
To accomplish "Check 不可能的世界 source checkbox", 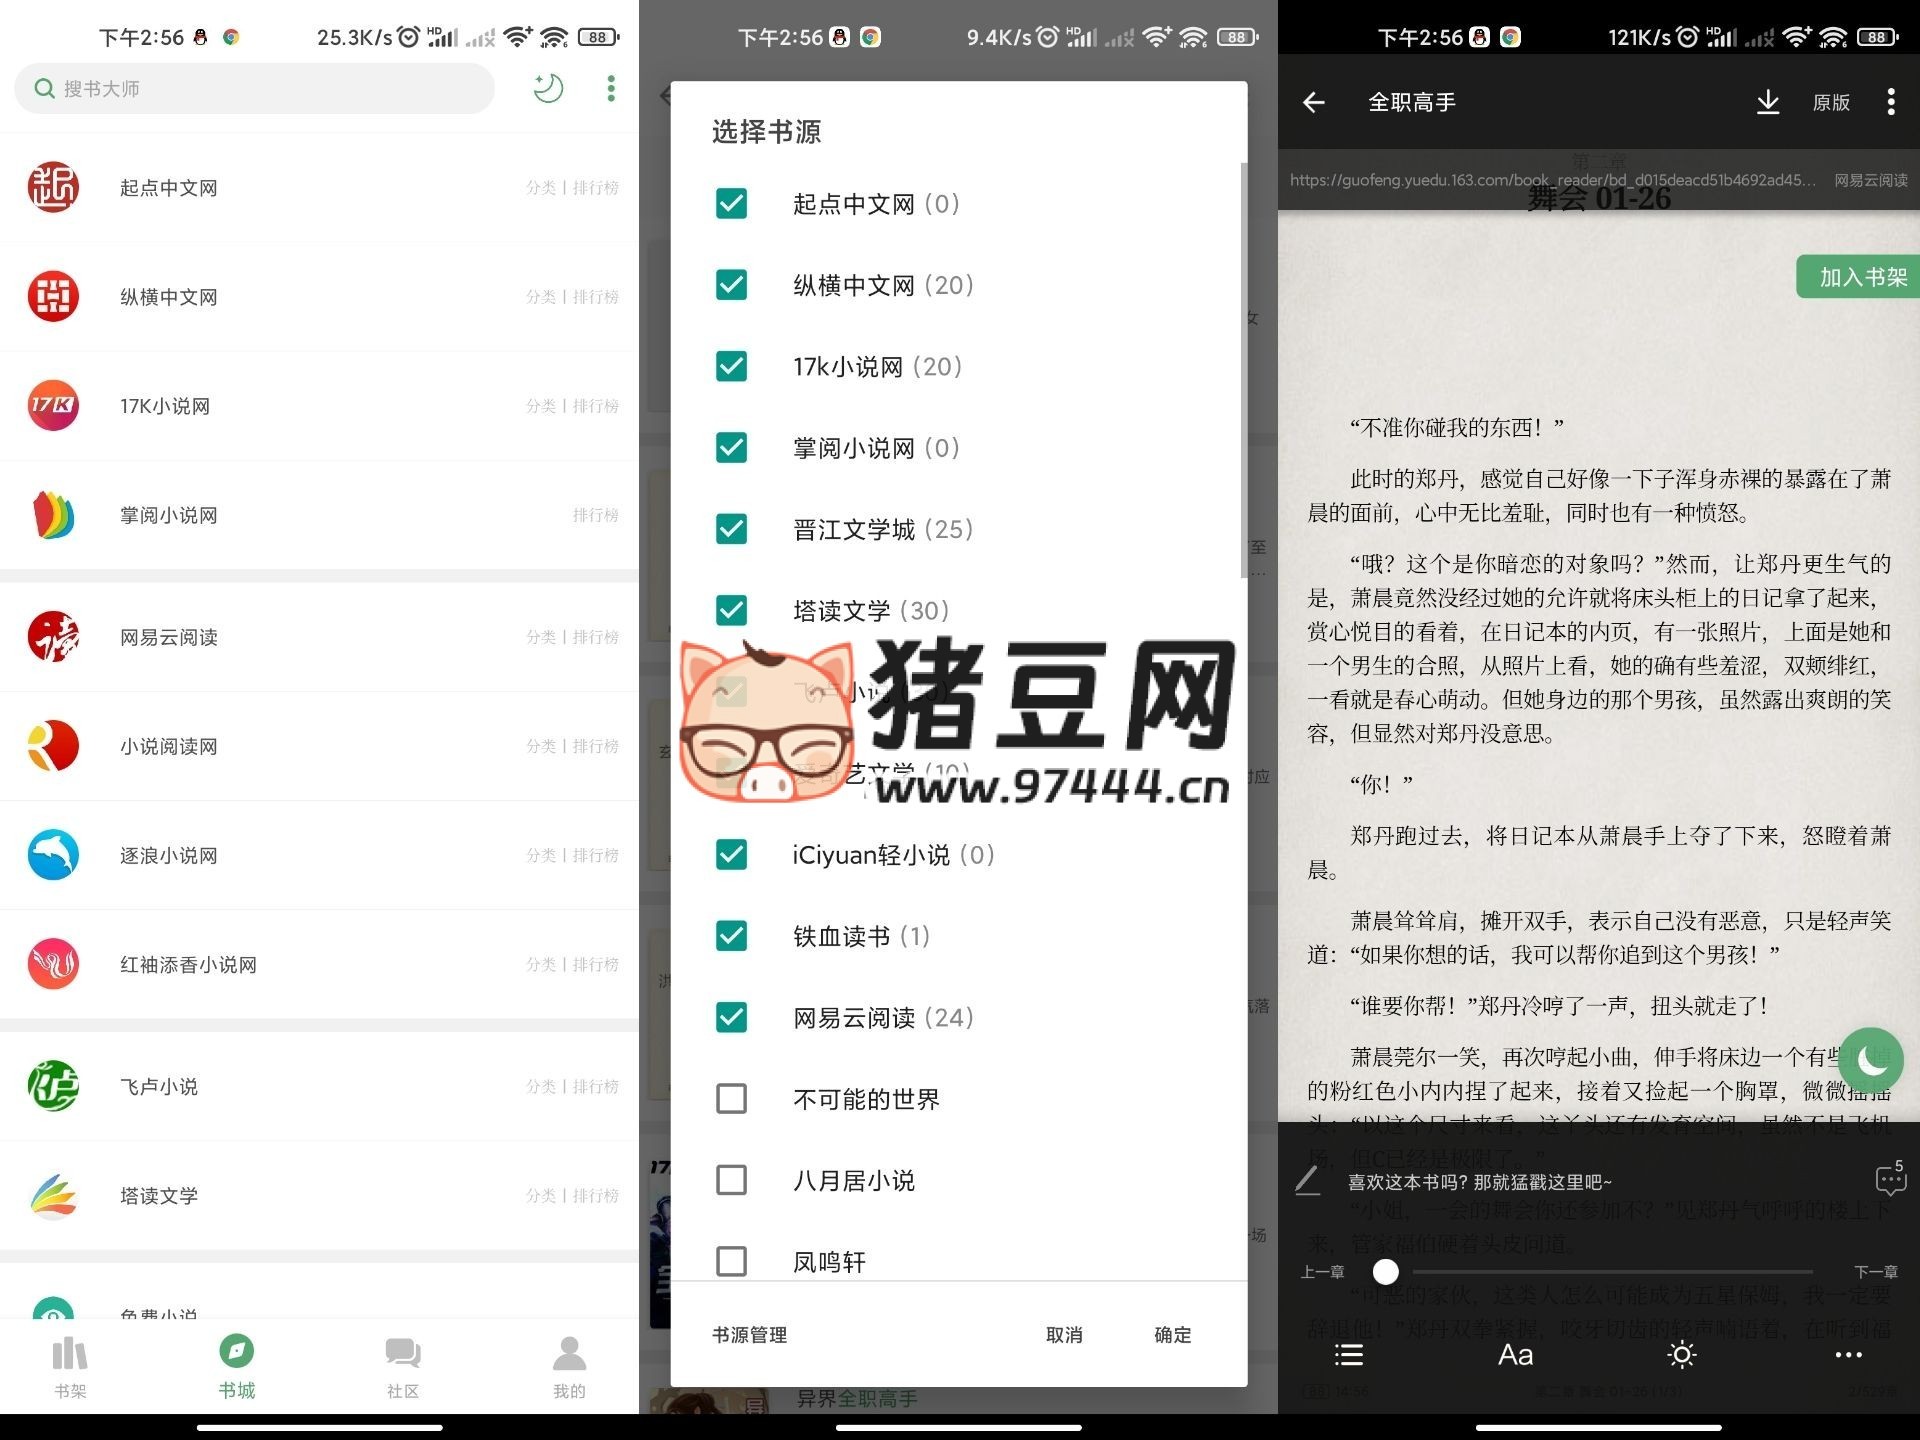I will pyautogui.click(x=732, y=1099).
